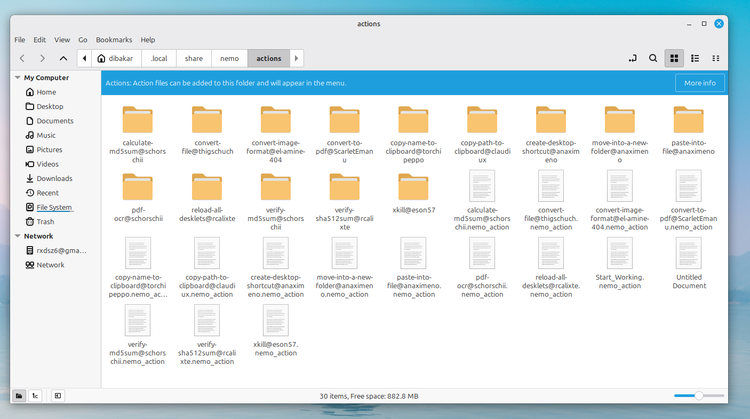The image size is (750, 419).
Task: Go up to the parent folder
Action: point(63,58)
